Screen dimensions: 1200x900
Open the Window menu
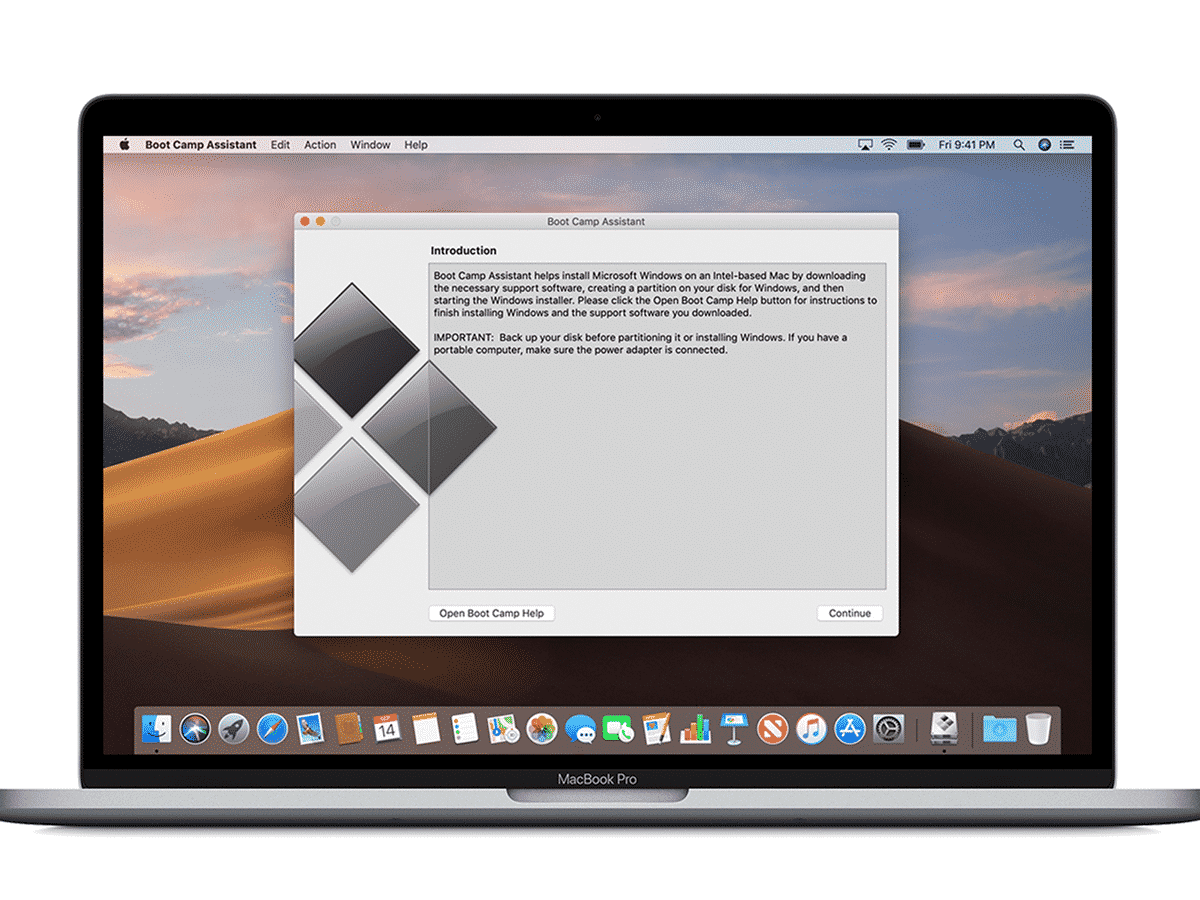[370, 145]
